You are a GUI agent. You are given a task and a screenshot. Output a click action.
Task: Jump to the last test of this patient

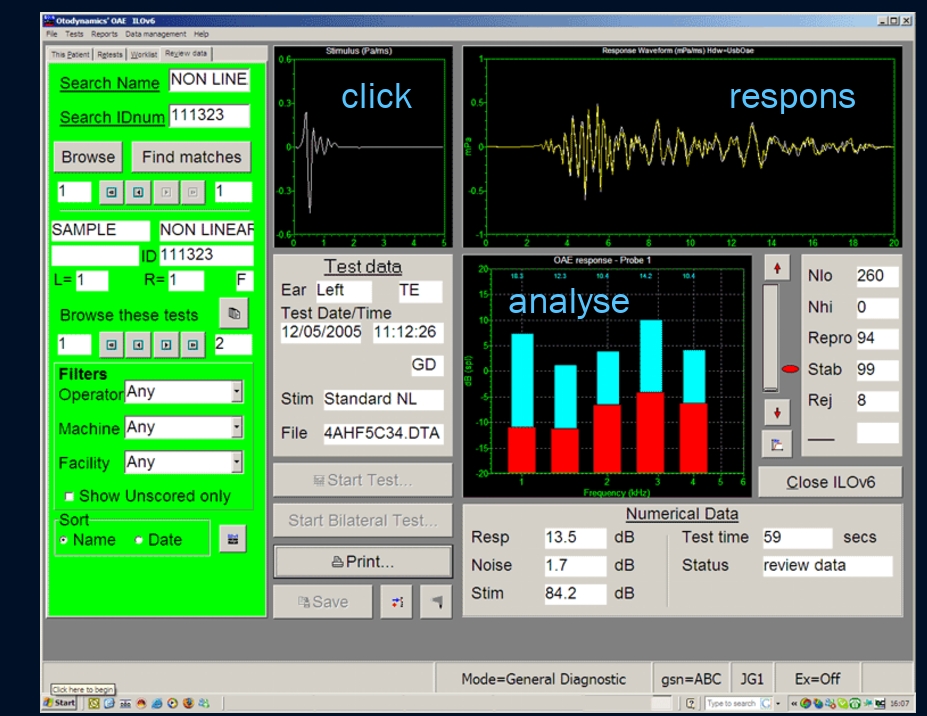tap(193, 345)
